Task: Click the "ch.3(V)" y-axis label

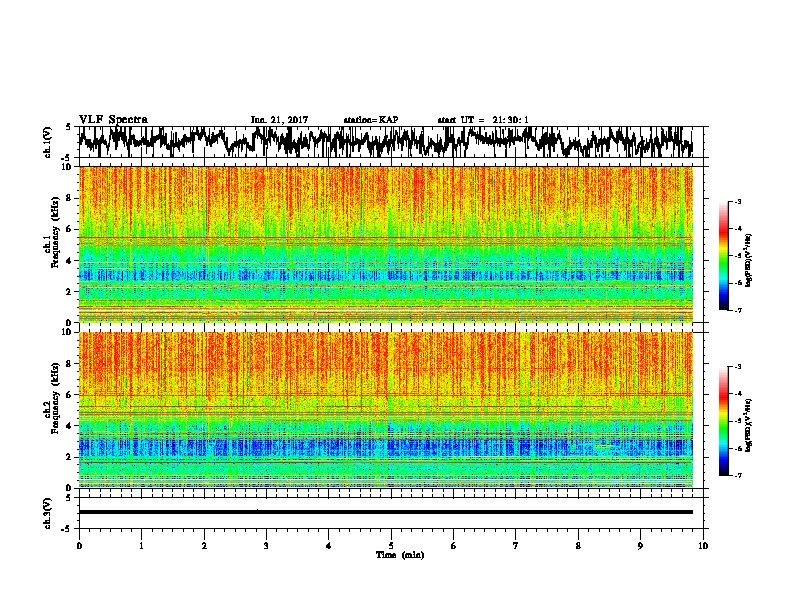Action: pyautogui.click(x=48, y=513)
